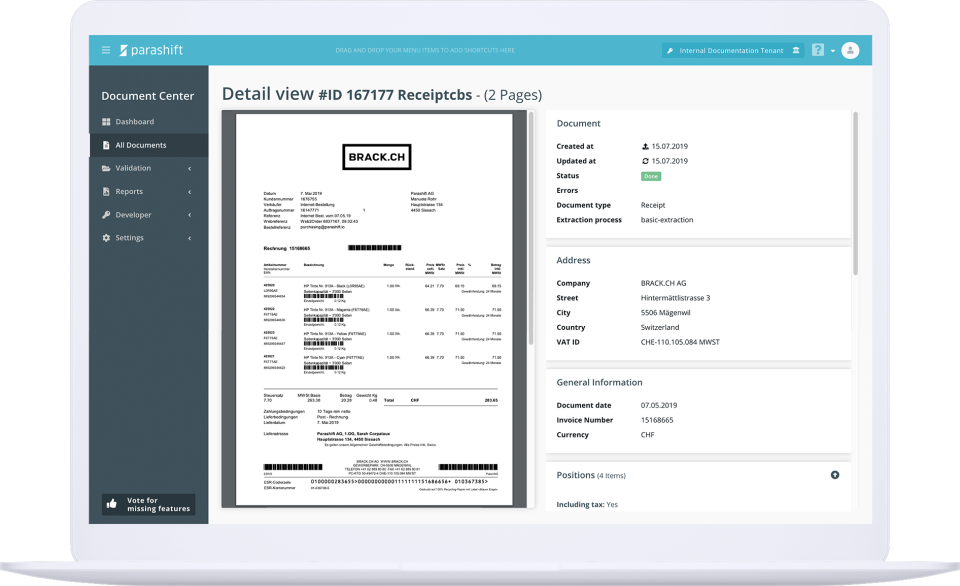
Task: Expand the Reports chevron
Action: (190, 192)
